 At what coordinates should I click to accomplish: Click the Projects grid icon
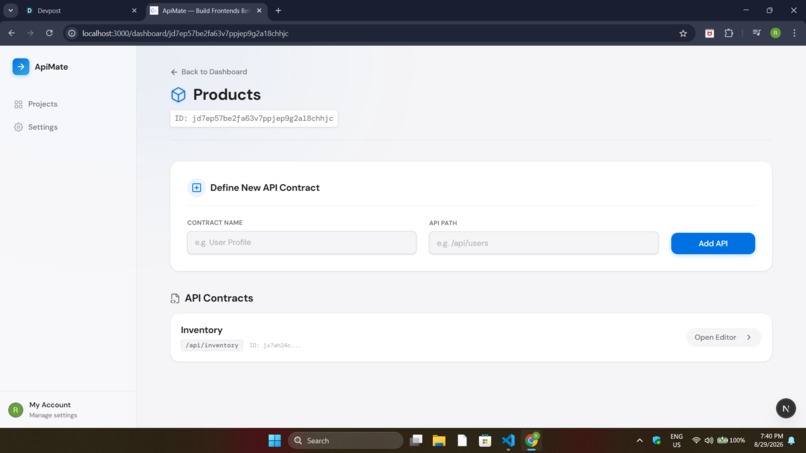(19, 104)
